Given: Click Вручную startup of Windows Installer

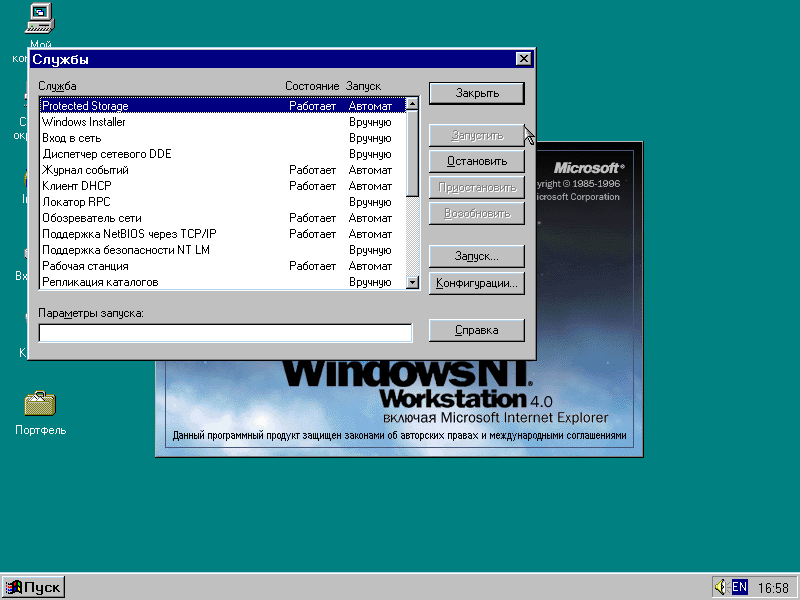Looking at the screenshot, I should pyautogui.click(x=370, y=122).
